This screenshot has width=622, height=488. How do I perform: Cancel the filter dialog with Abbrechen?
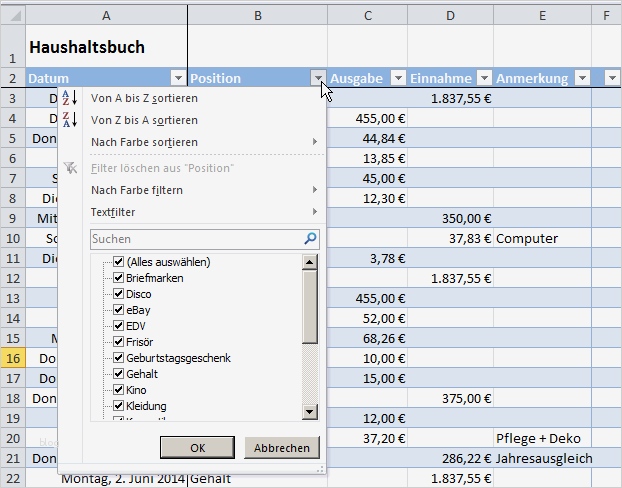coord(282,448)
